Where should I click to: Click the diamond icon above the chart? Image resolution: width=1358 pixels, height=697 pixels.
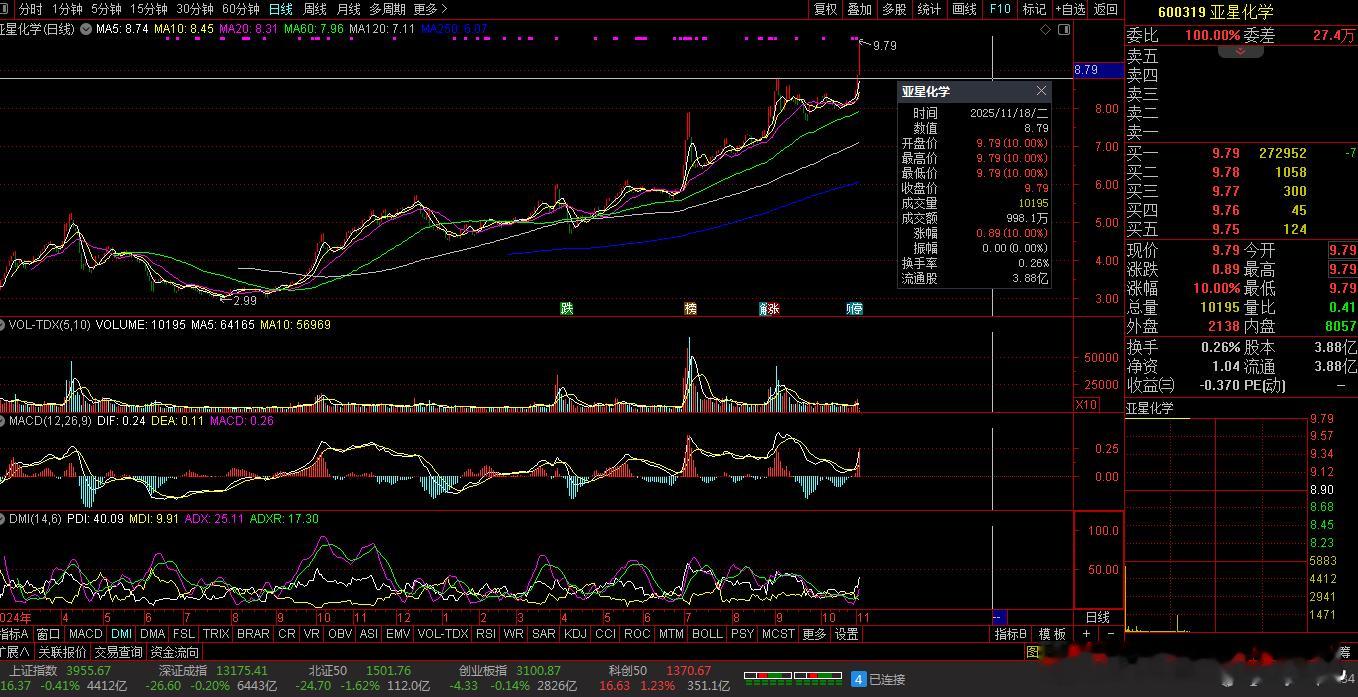click(x=1046, y=29)
